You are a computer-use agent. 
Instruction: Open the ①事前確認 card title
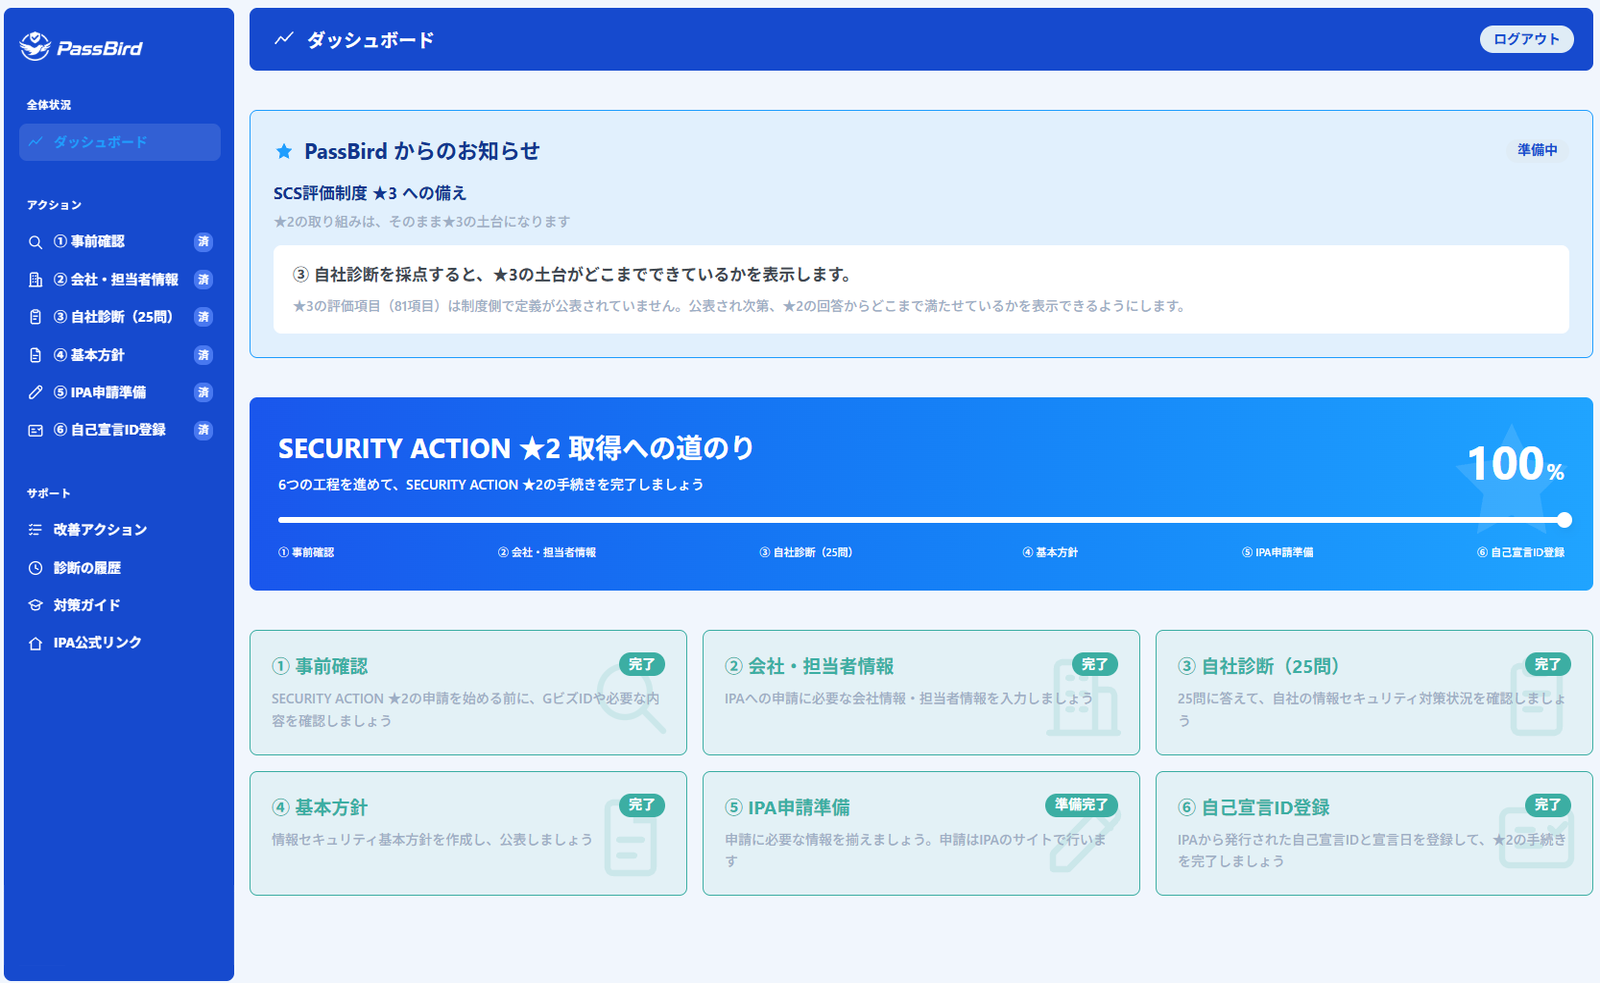(x=320, y=666)
